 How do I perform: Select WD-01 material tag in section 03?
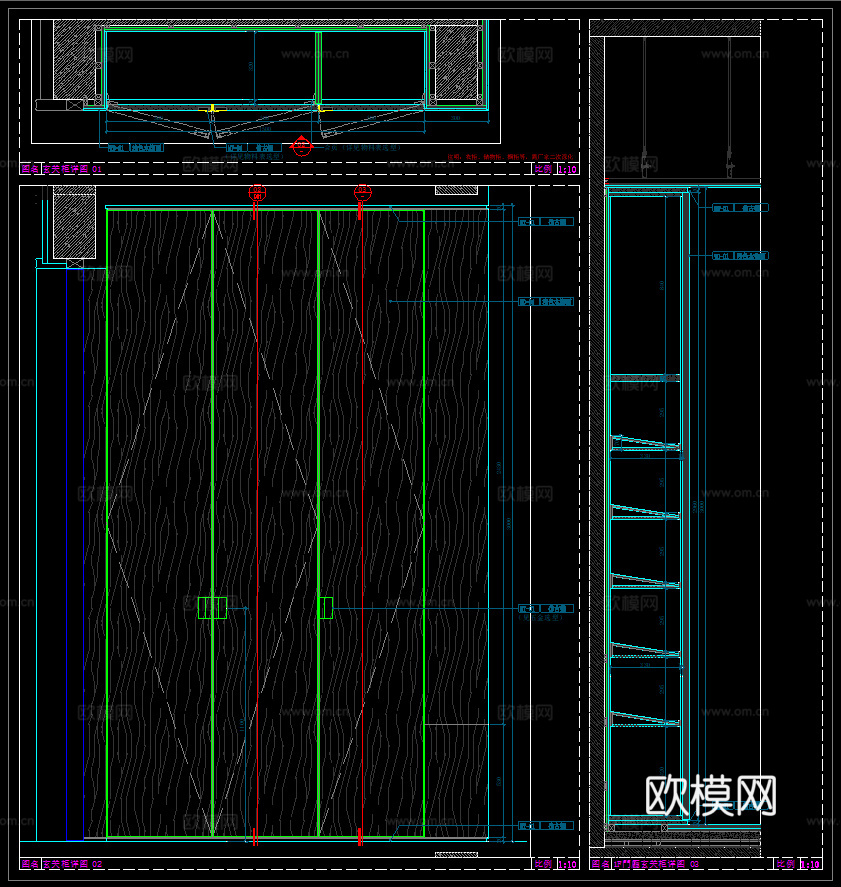pyautogui.click(x=740, y=256)
